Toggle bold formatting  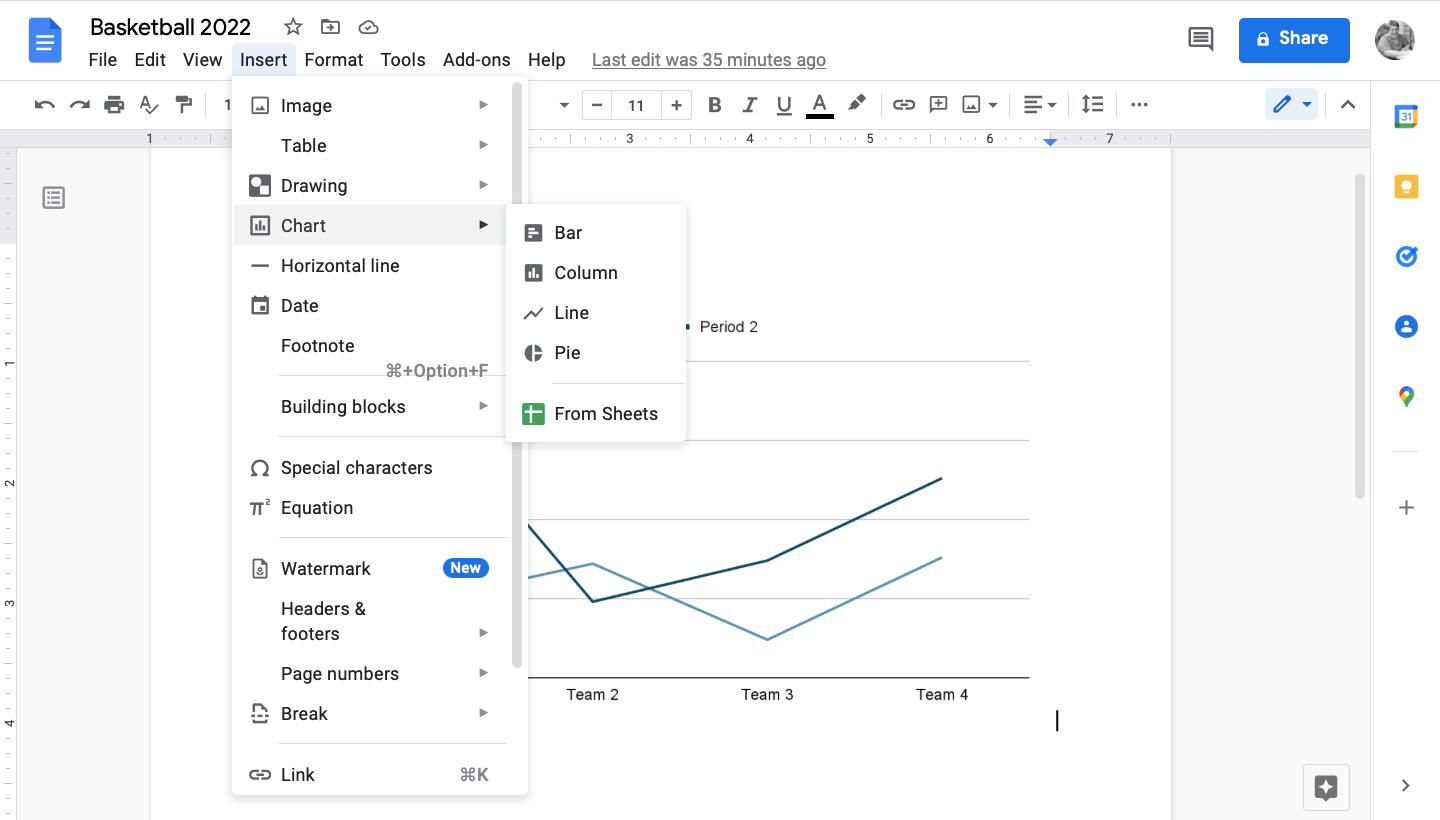tap(714, 104)
